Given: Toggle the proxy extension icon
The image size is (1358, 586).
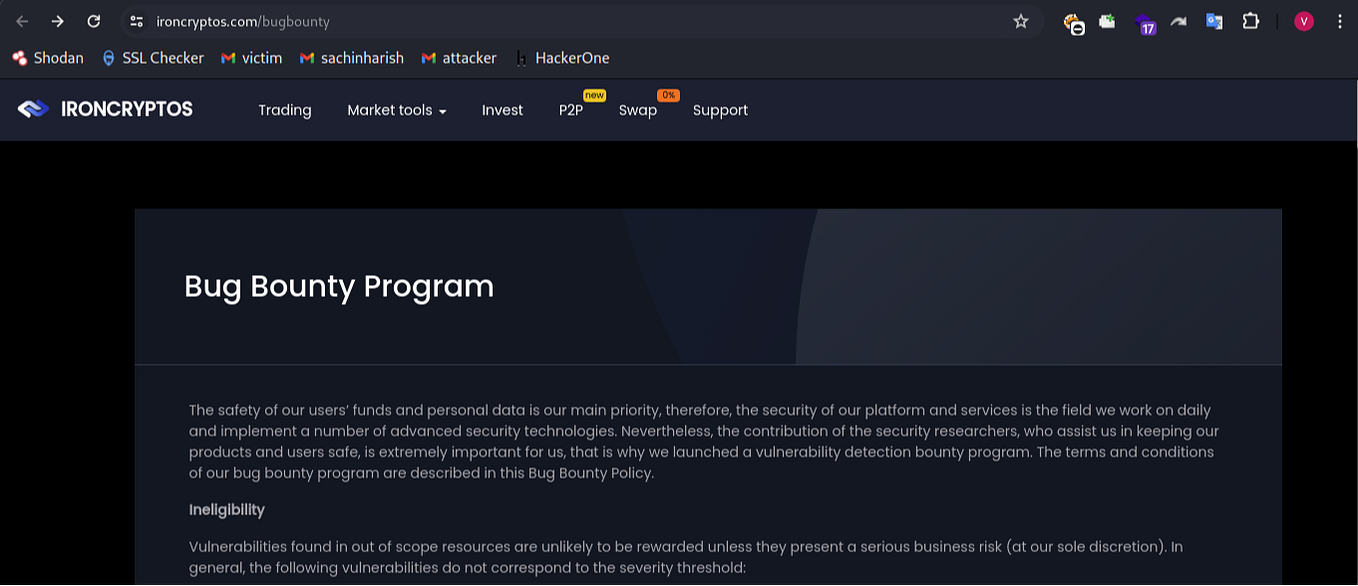Looking at the screenshot, I should click(x=1075, y=21).
